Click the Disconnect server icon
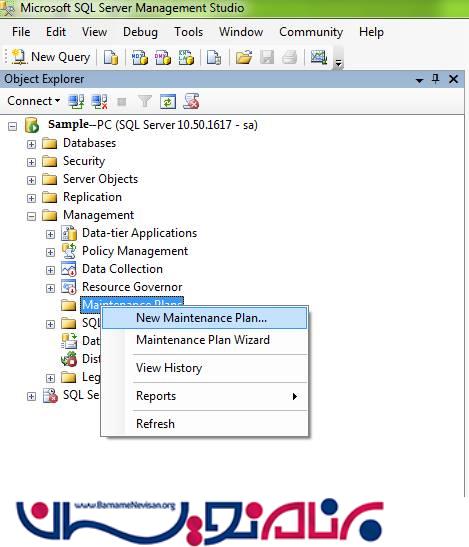This screenshot has width=469, height=547. tap(99, 102)
